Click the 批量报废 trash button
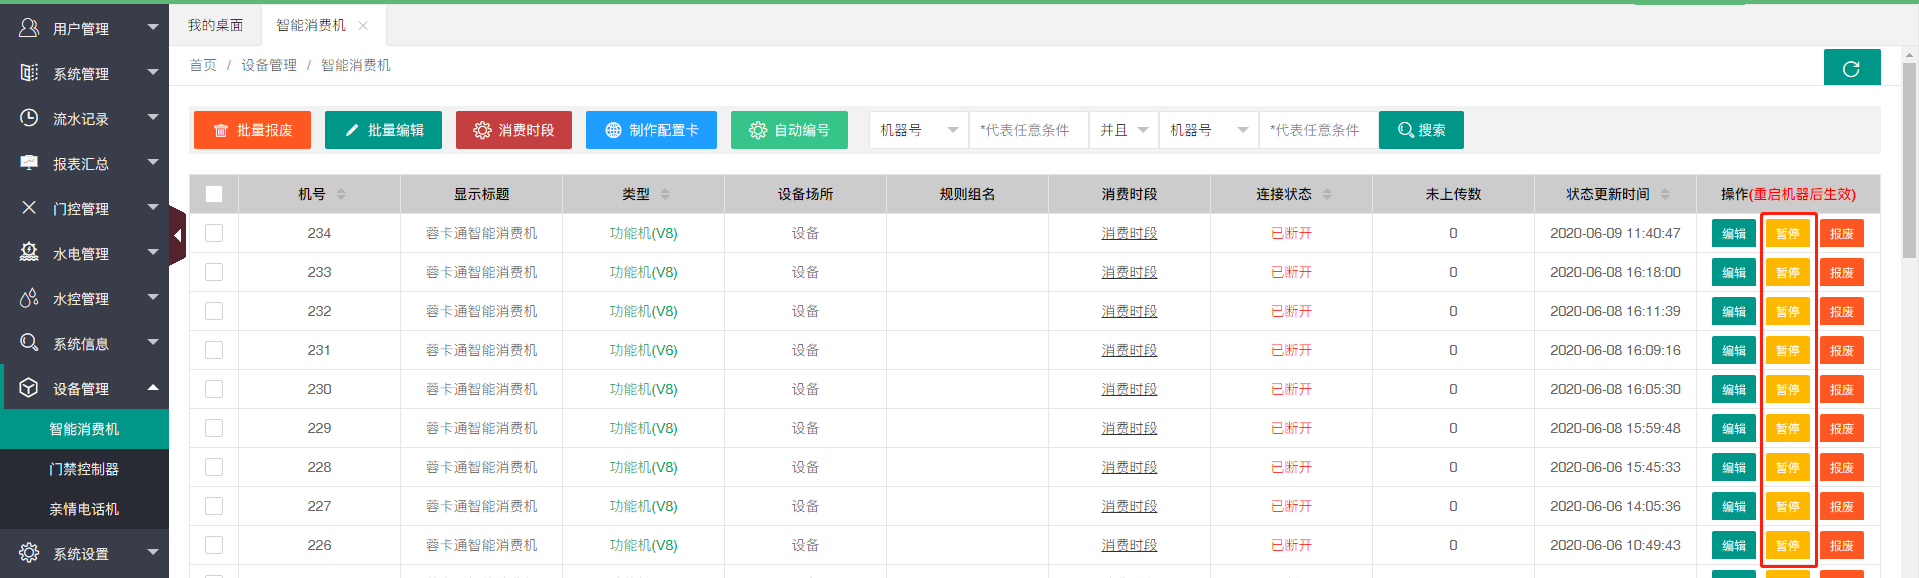 point(252,130)
